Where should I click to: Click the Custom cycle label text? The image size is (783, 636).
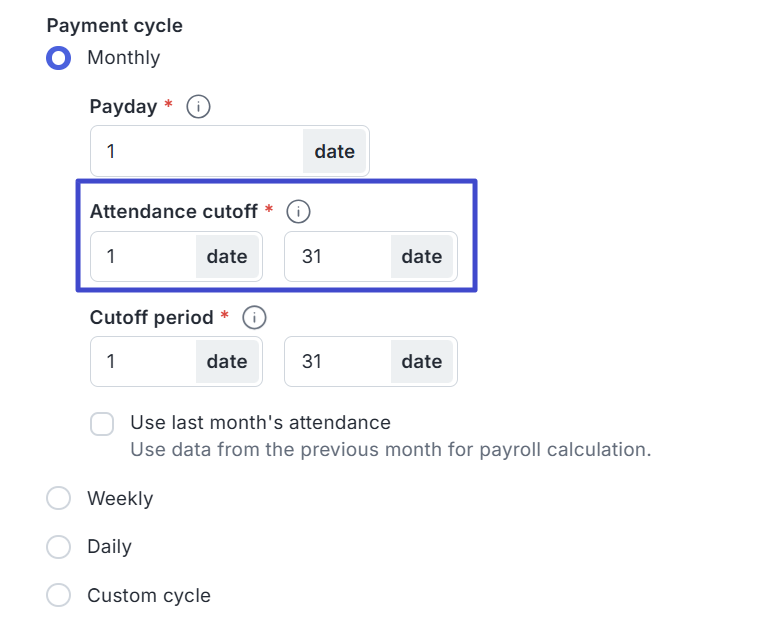149,595
